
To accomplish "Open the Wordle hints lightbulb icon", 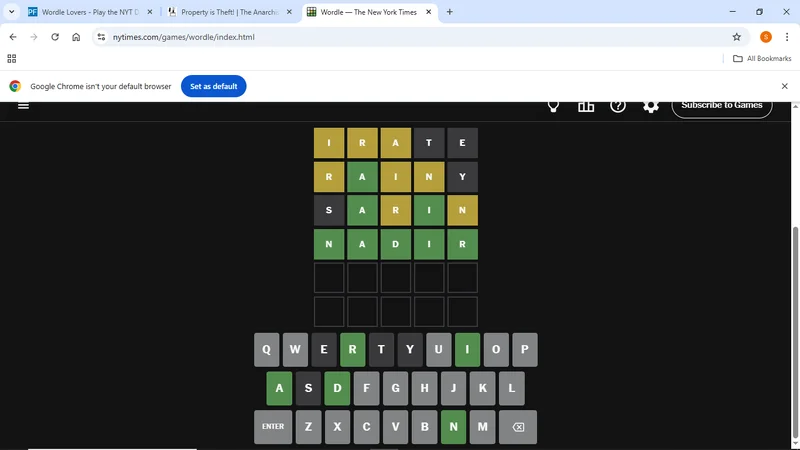I will [553, 106].
